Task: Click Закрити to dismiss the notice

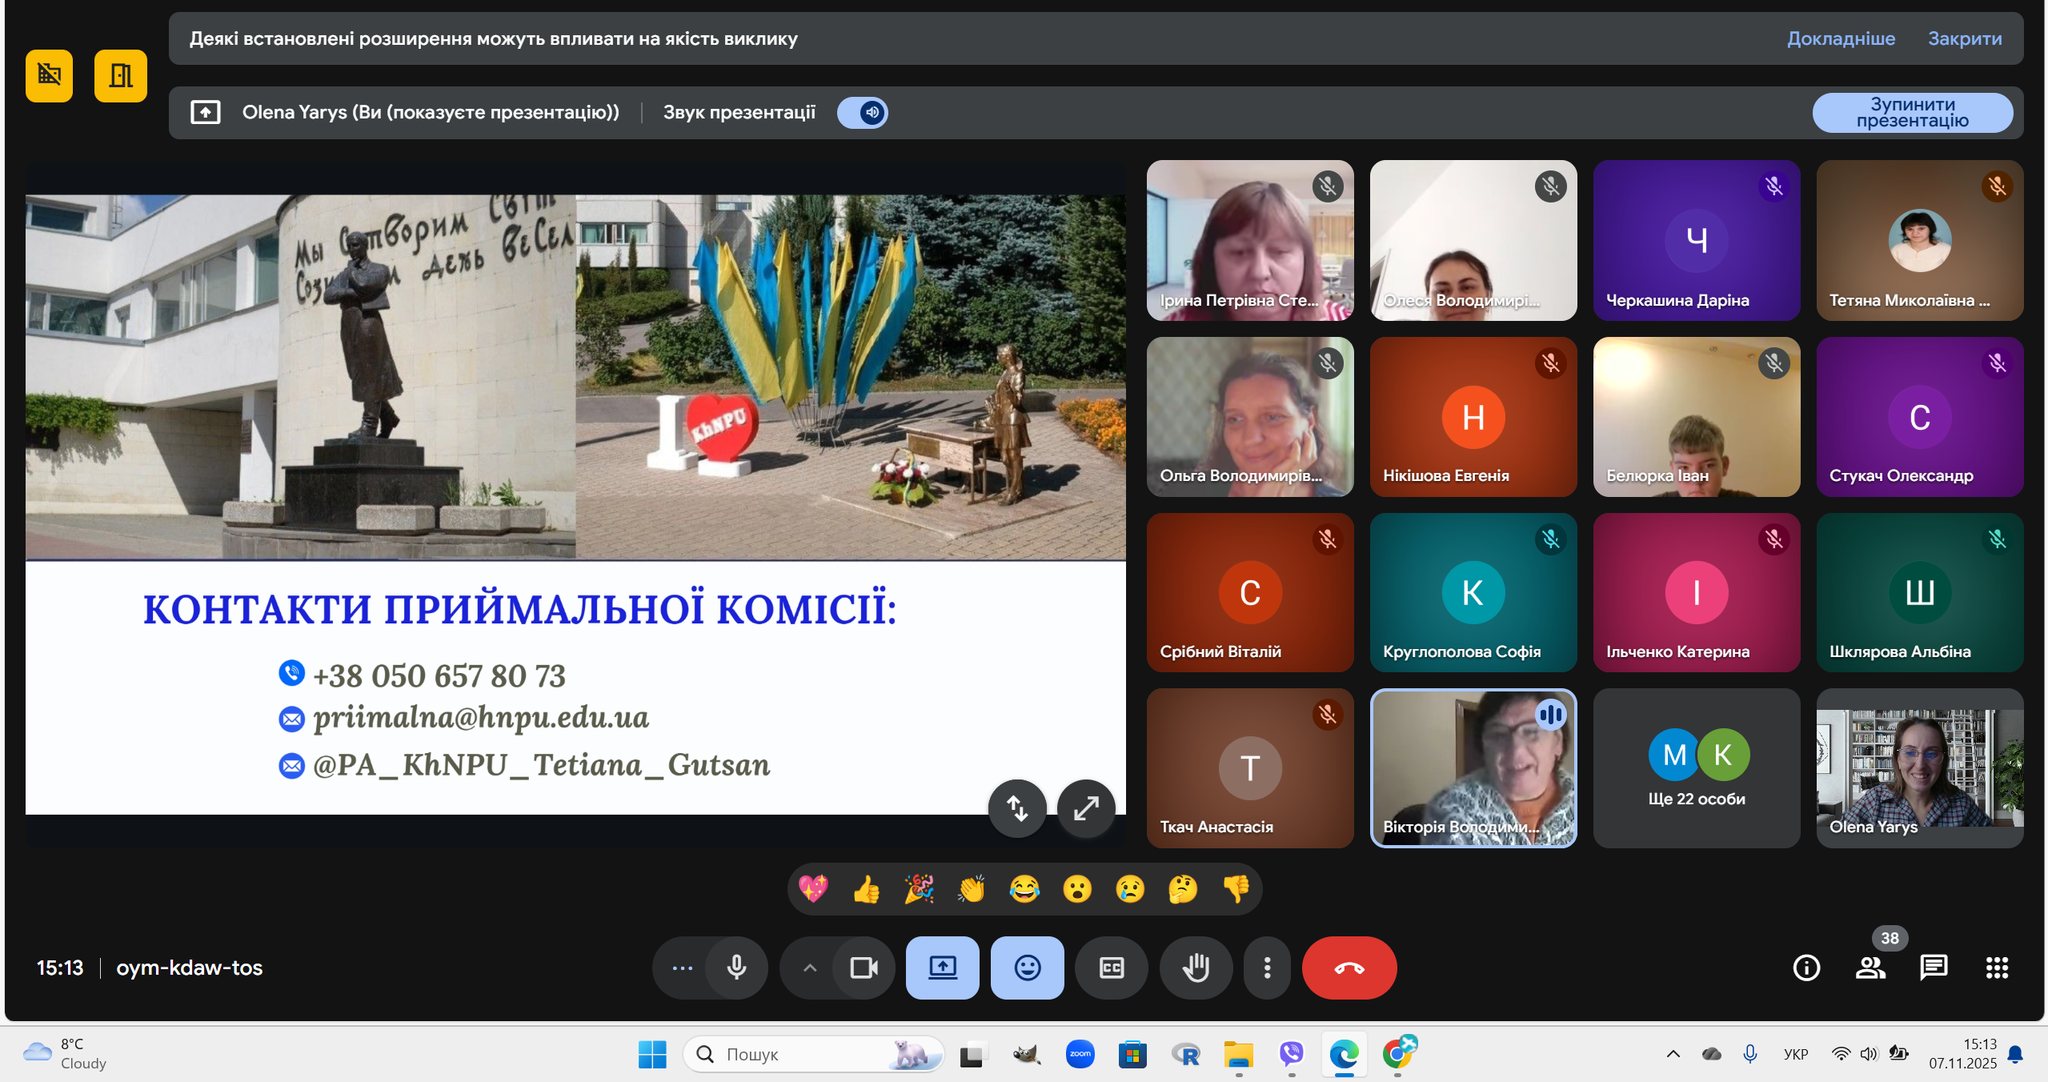Action: click(x=1964, y=38)
